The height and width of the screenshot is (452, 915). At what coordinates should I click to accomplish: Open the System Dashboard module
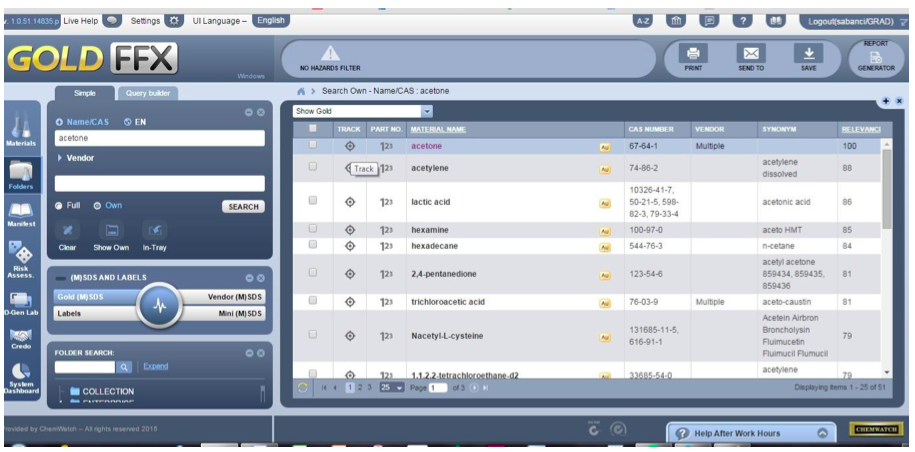click(22, 379)
